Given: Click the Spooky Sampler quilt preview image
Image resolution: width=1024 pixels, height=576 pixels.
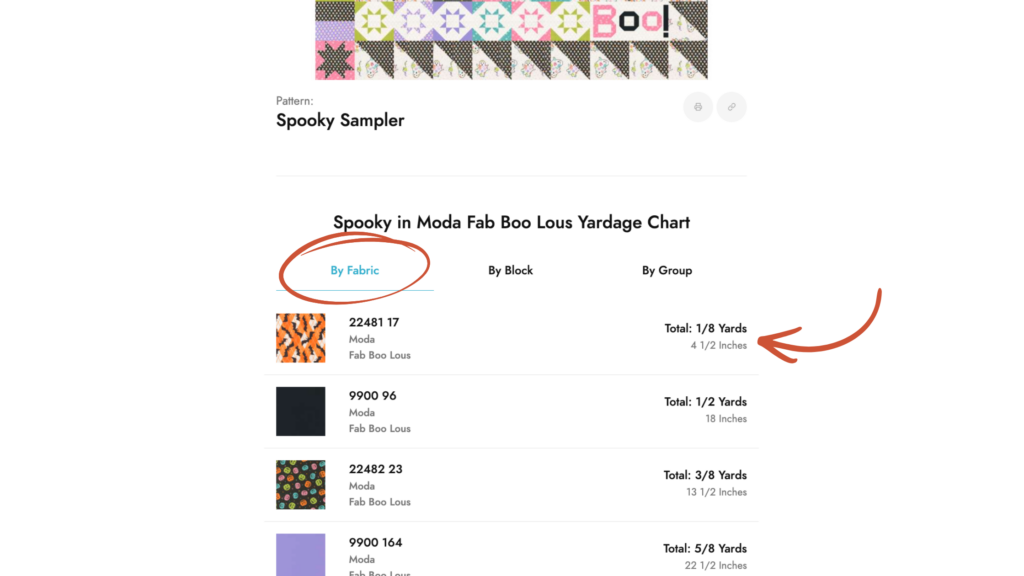Looking at the screenshot, I should coord(511,40).
